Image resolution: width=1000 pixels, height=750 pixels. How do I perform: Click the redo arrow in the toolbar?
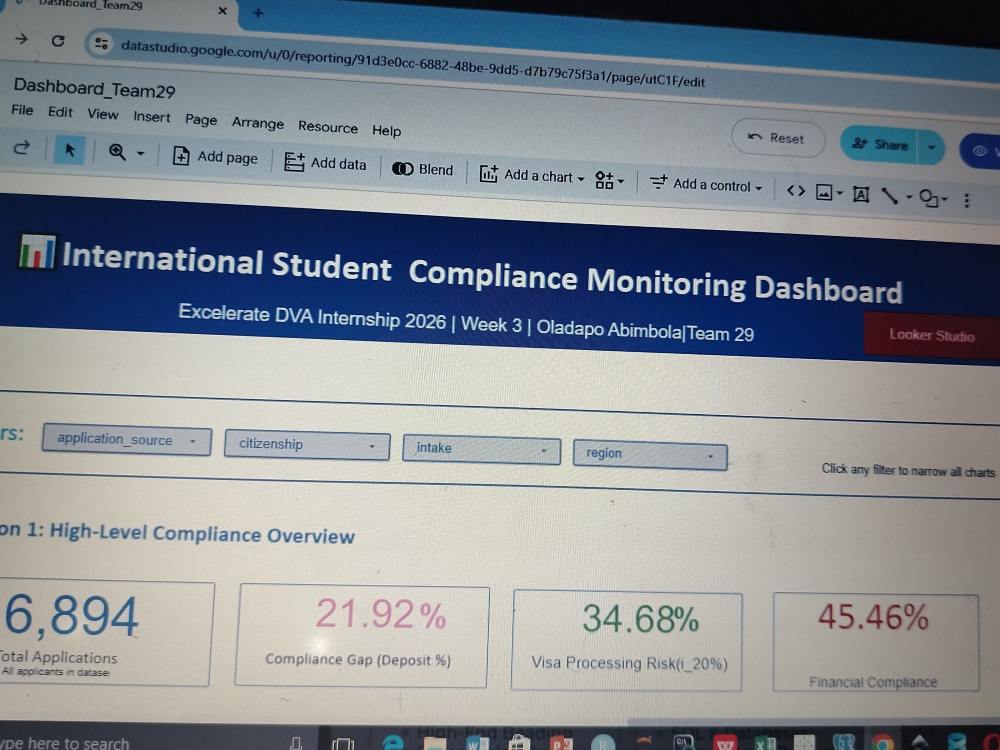(22, 148)
